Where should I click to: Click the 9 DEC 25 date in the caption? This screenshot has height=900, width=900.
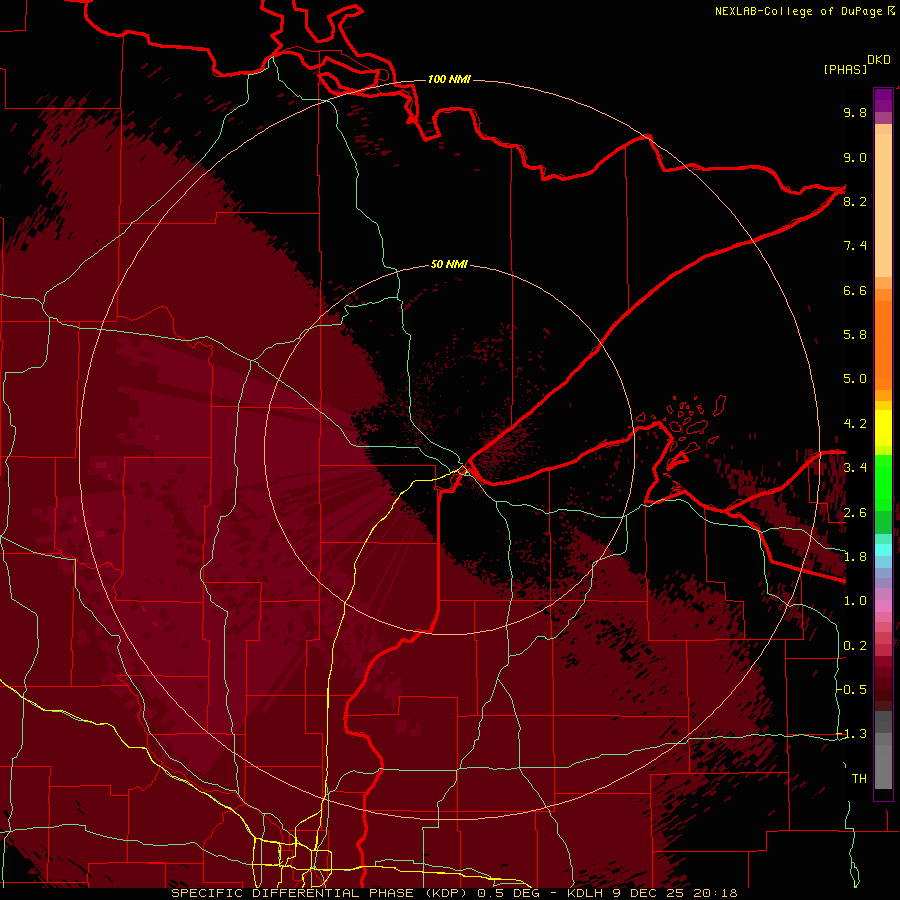click(x=649, y=893)
